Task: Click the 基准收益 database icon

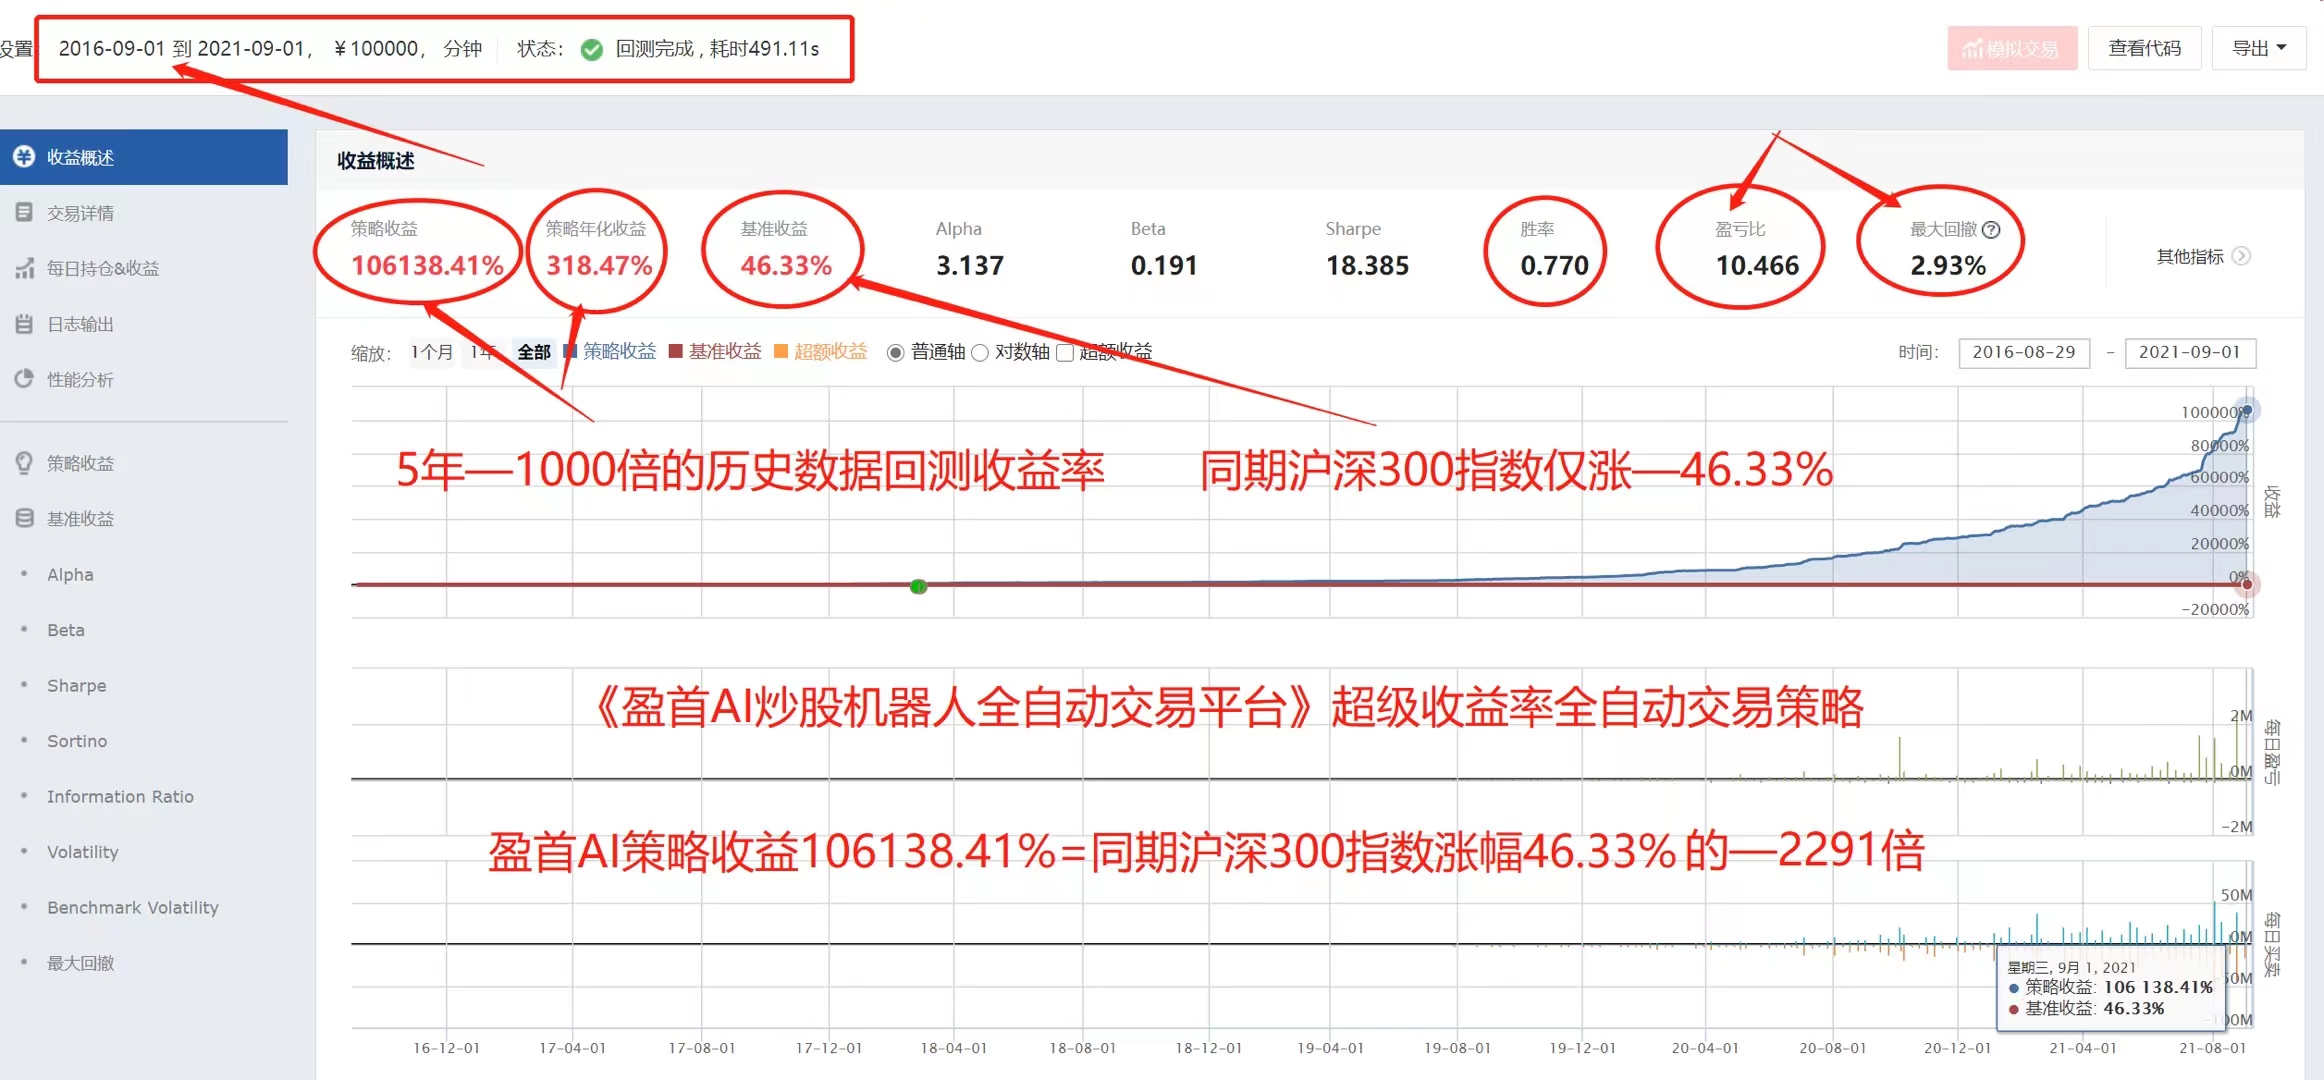Action: pos(24,518)
